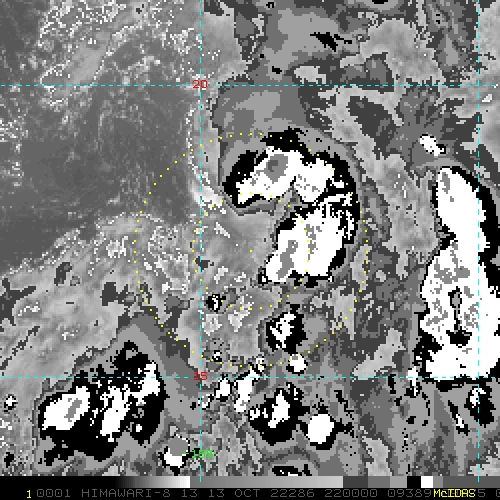Click intersection of 20 latitude and left meridian
Screen dimensions: 500x500
(201, 85)
